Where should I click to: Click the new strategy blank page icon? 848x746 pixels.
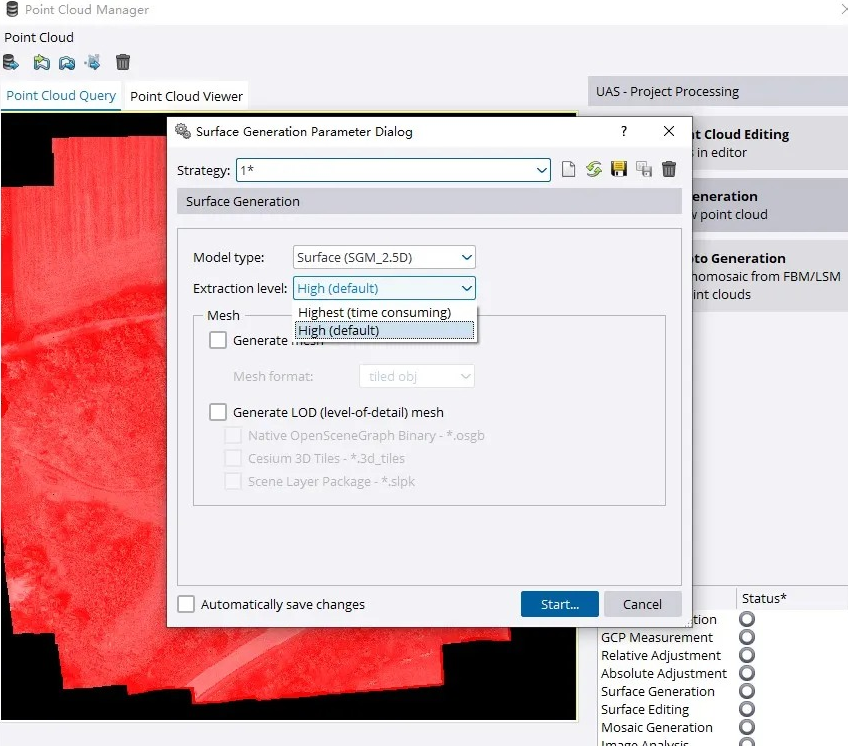[568, 169]
